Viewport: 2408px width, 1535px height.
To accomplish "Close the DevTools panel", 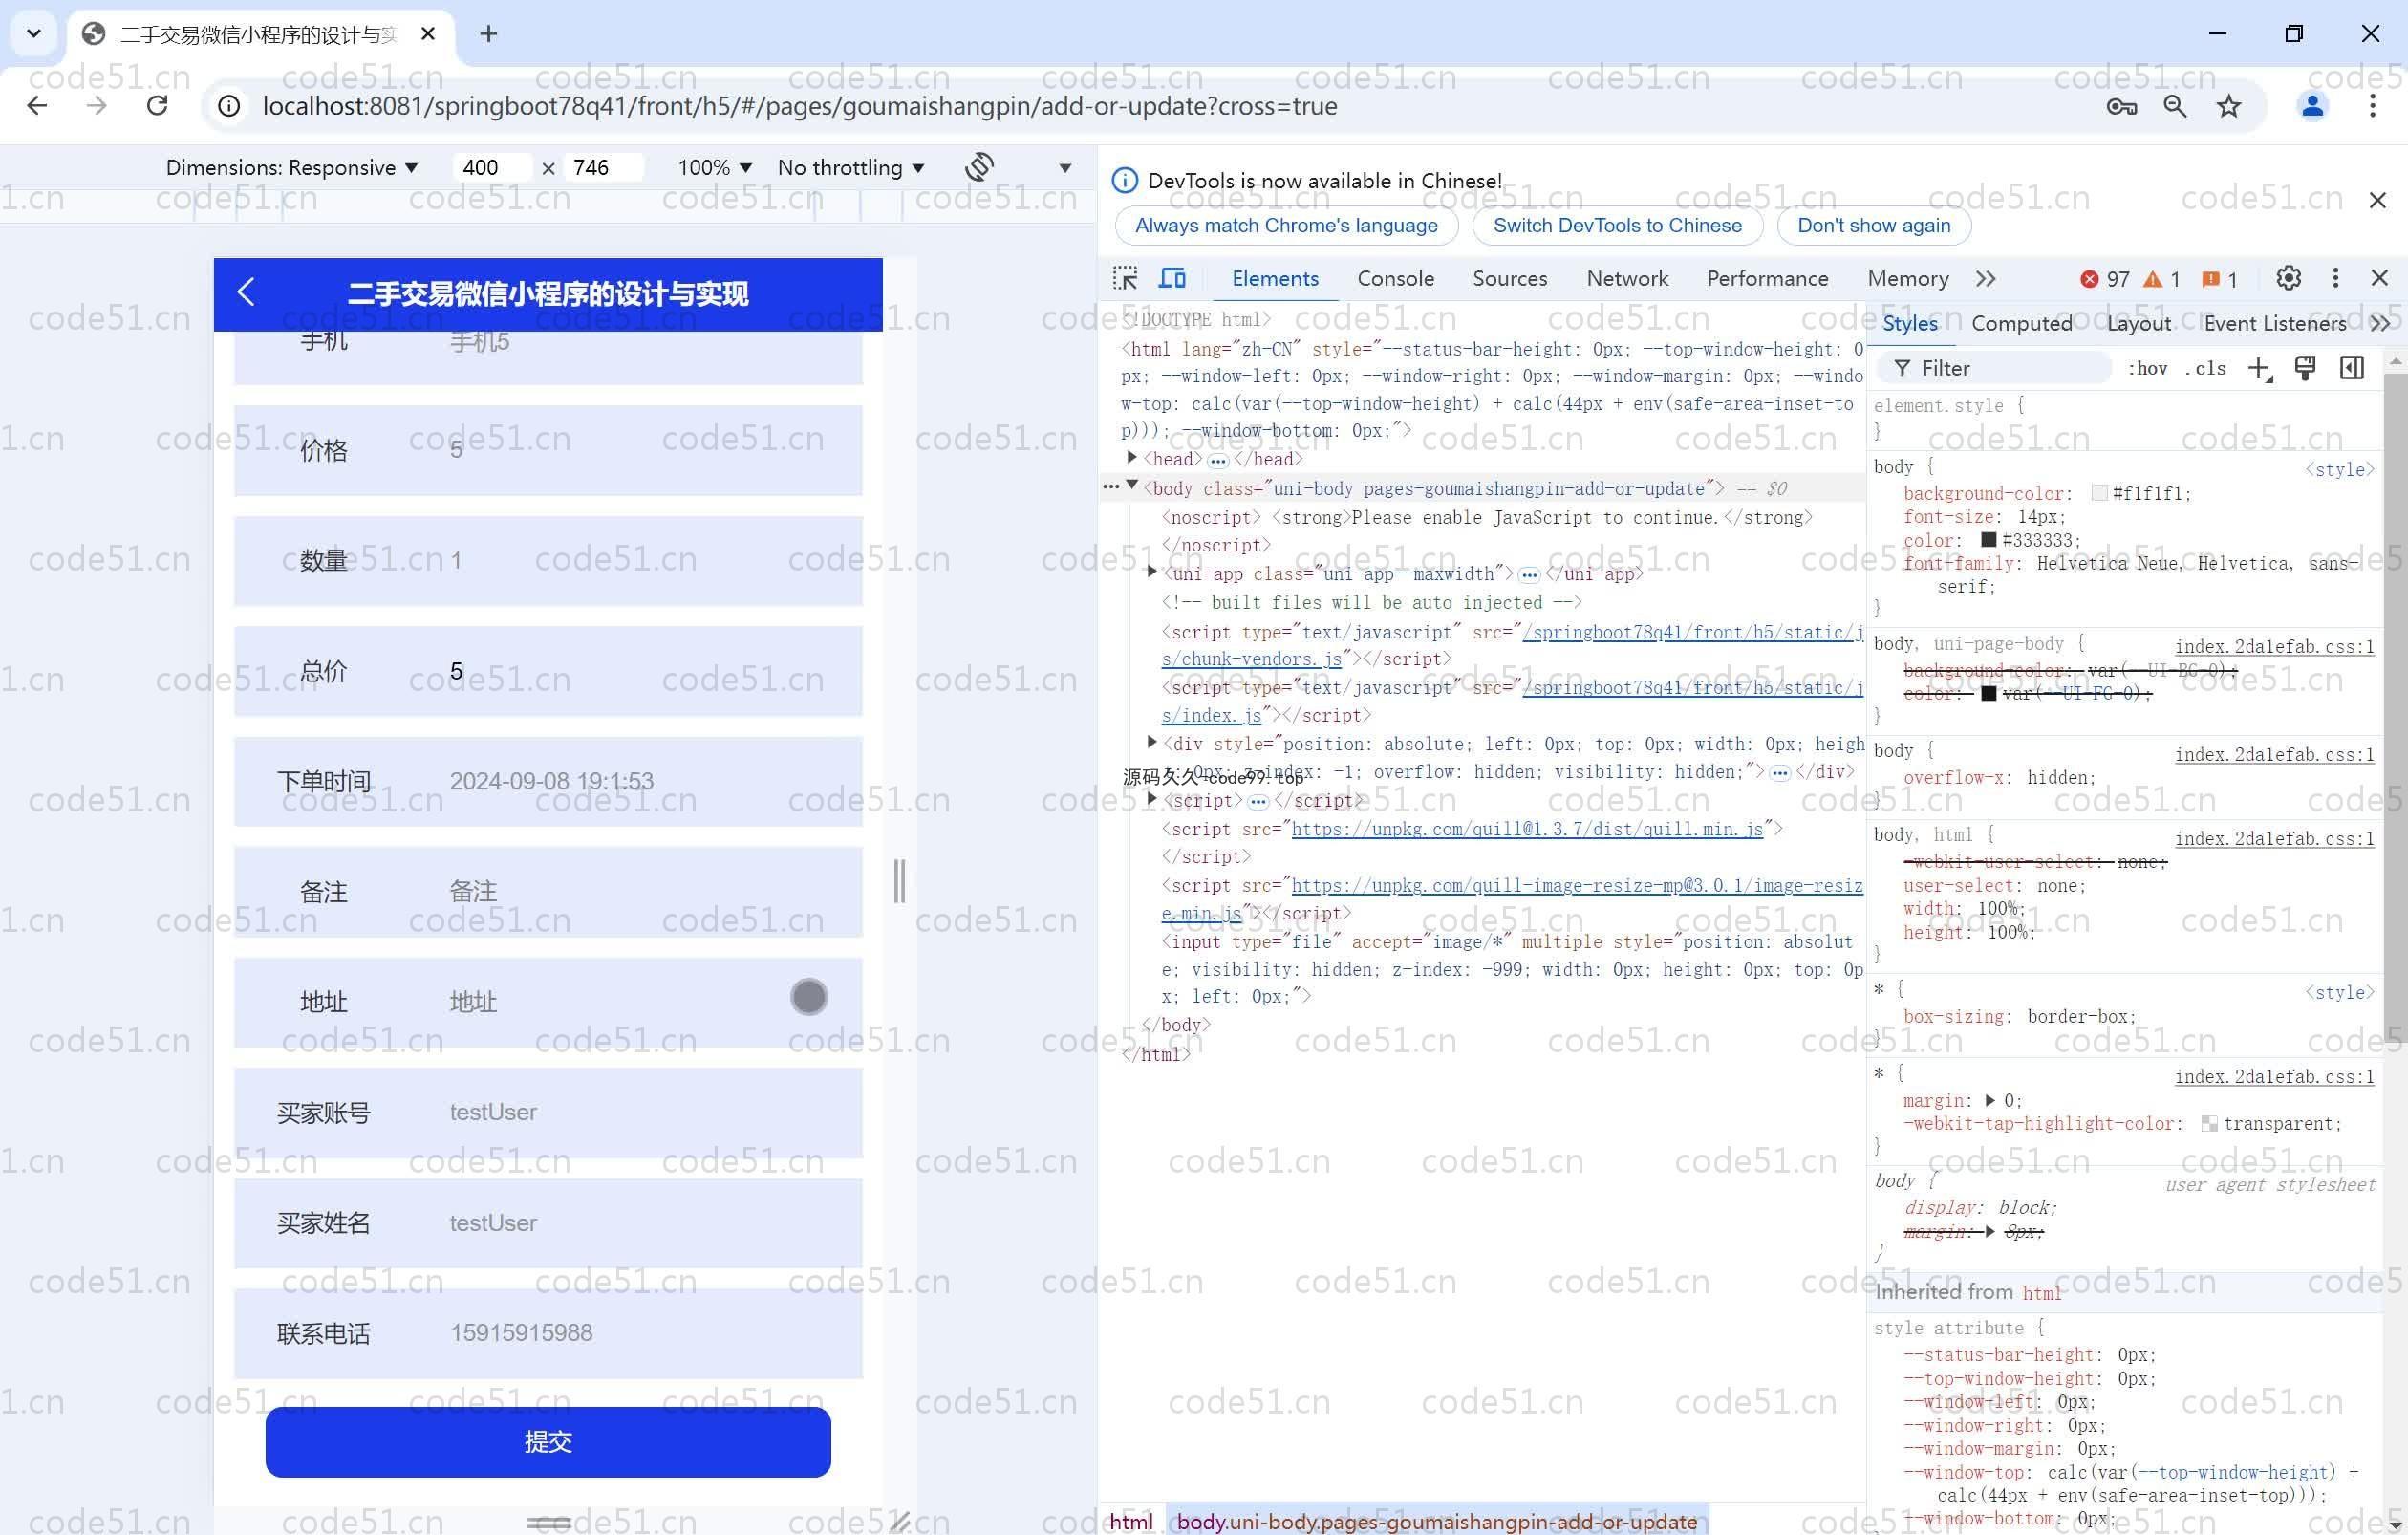I will click(x=2379, y=278).
